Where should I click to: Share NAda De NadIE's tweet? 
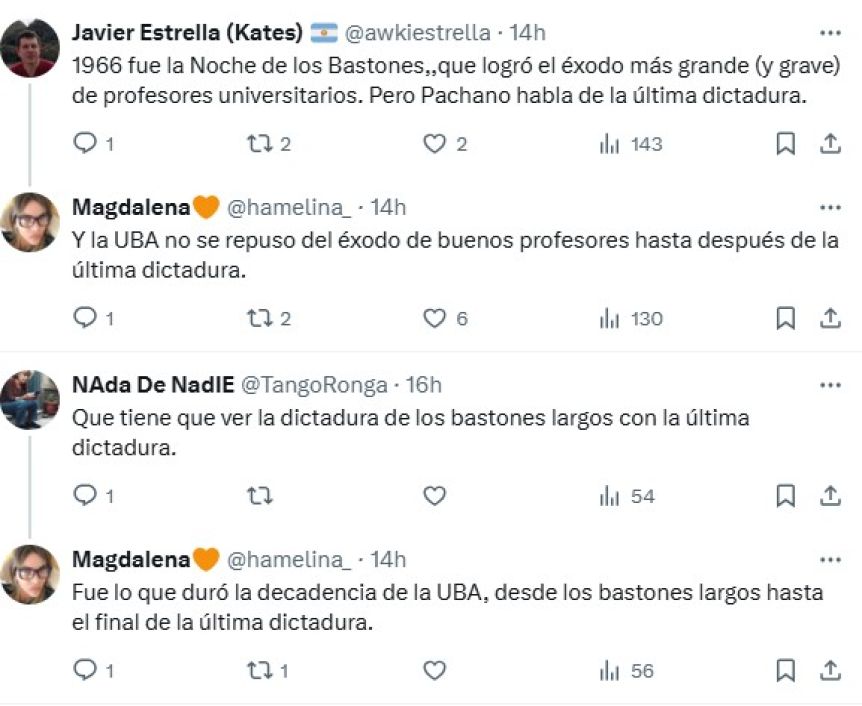(829, 495)
